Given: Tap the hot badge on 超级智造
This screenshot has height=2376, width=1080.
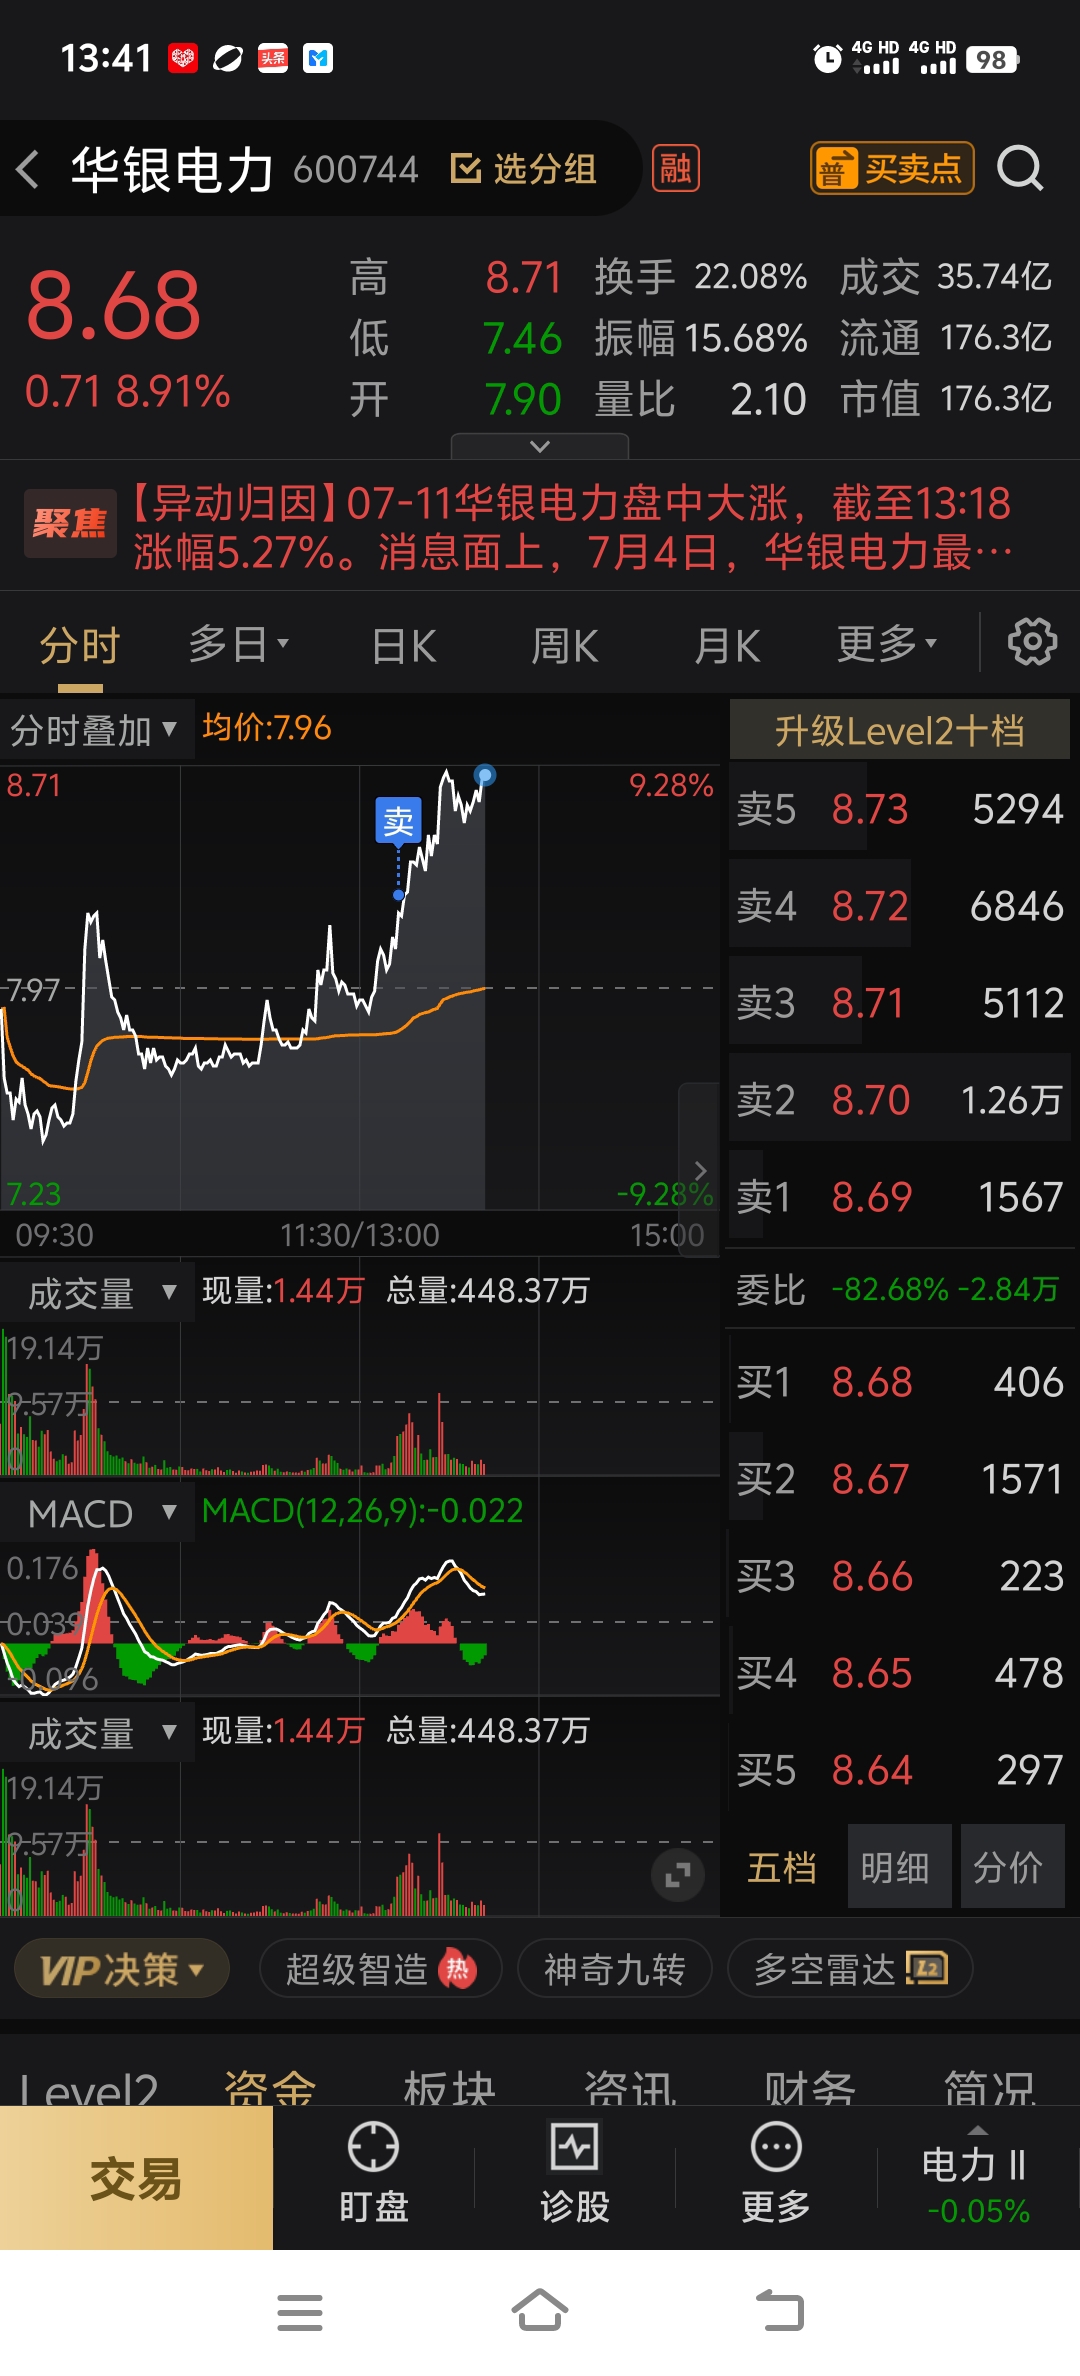Looking at the screenshot, I should click(458, 1969).
